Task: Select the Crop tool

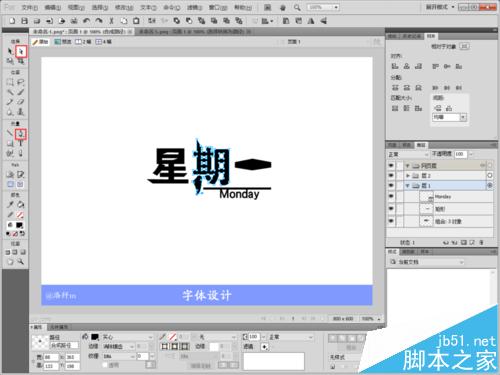Action: click(21, 61)
